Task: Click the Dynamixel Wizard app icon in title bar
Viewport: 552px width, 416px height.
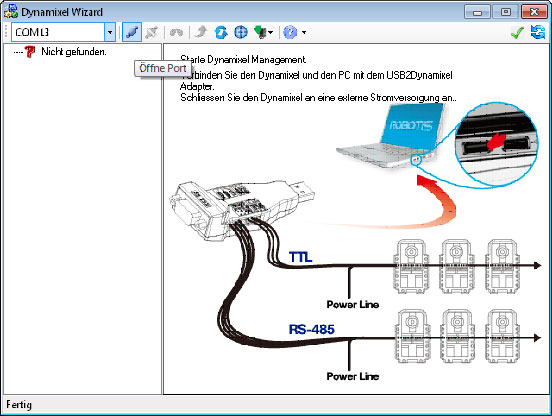Action: click(11, 12)
